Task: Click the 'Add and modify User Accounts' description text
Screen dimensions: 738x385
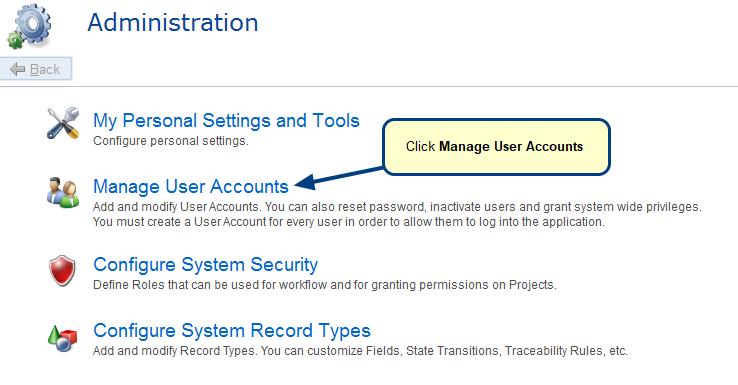Action: [397, 207]
